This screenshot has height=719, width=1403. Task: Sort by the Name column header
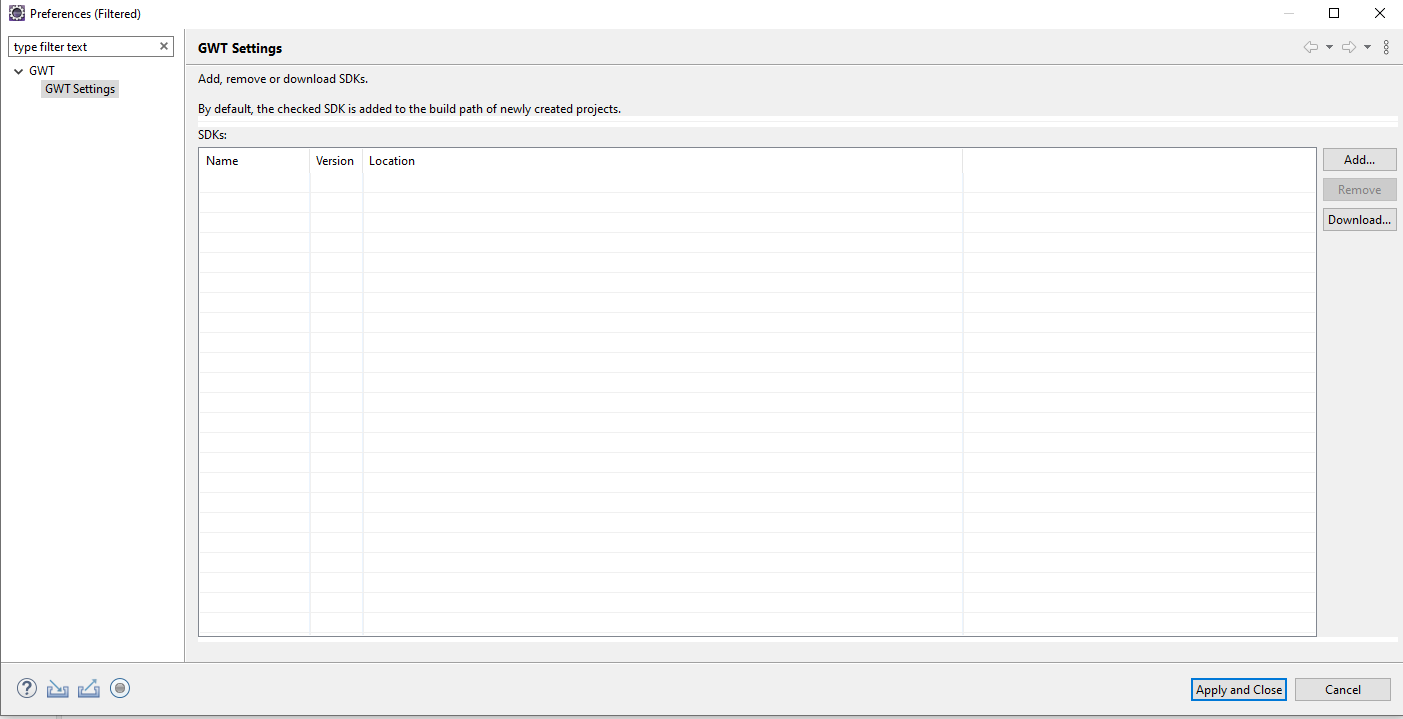pyautogui.click(x=254, y=161)
